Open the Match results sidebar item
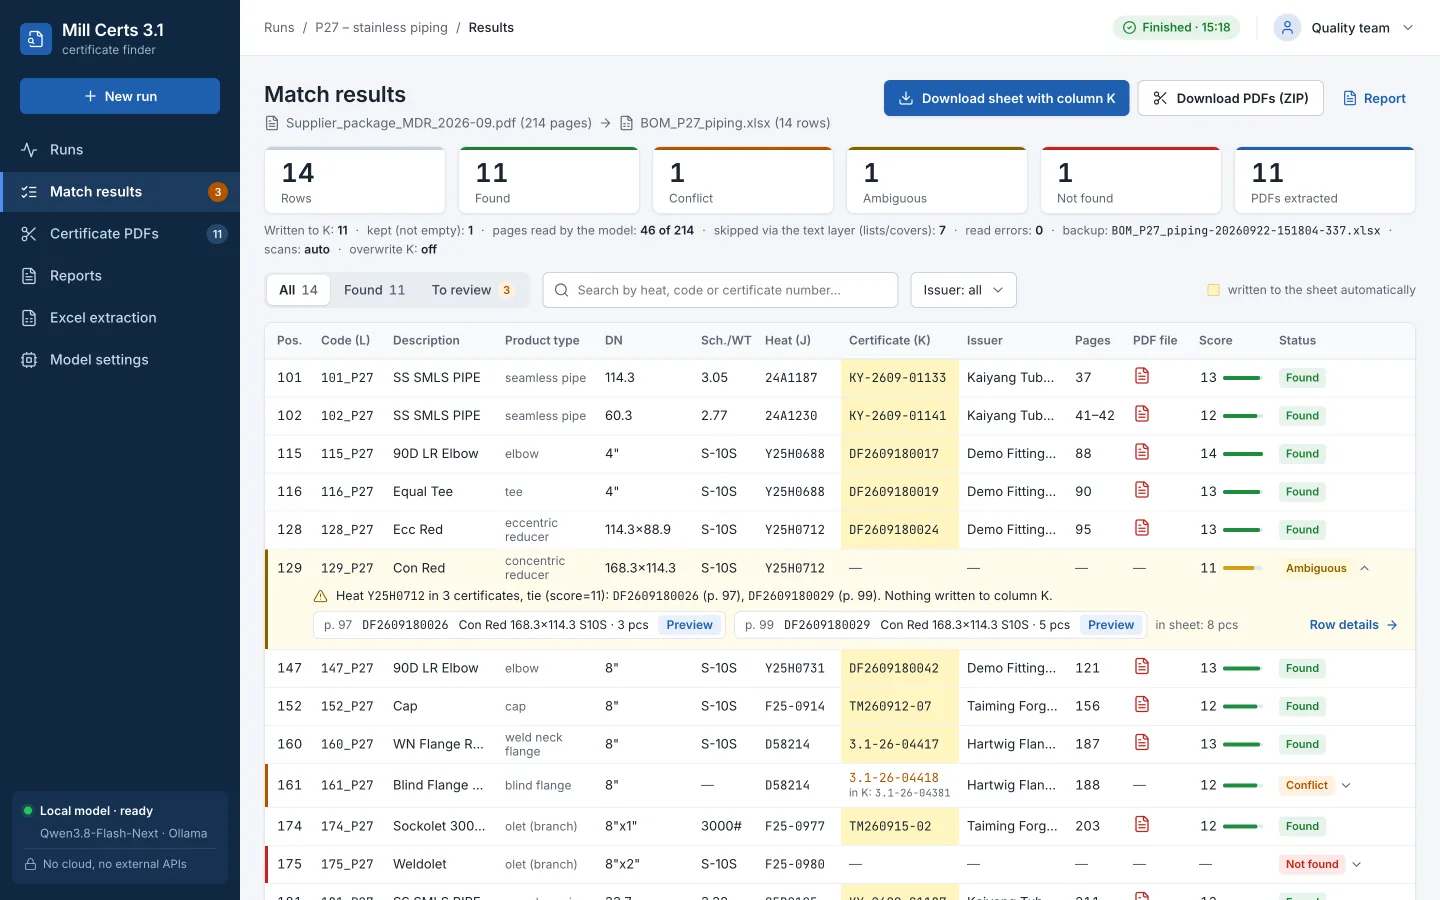This screenshot has height=900, width=1440. (x=120, y=192)
